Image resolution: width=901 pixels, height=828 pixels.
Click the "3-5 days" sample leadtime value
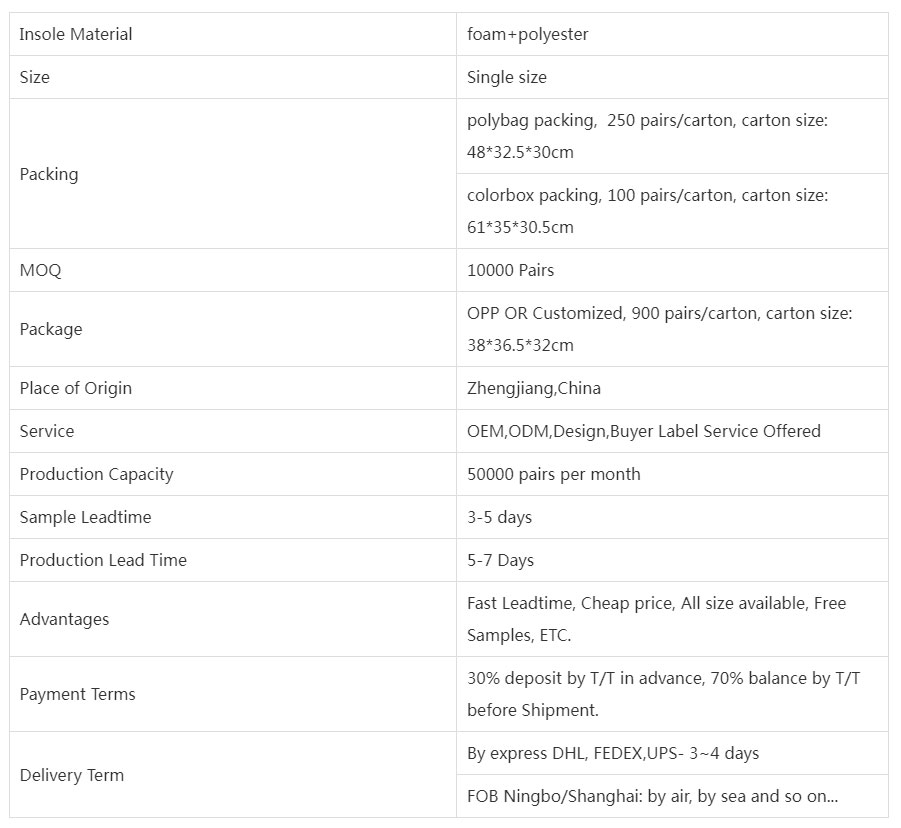pos(500,517)
